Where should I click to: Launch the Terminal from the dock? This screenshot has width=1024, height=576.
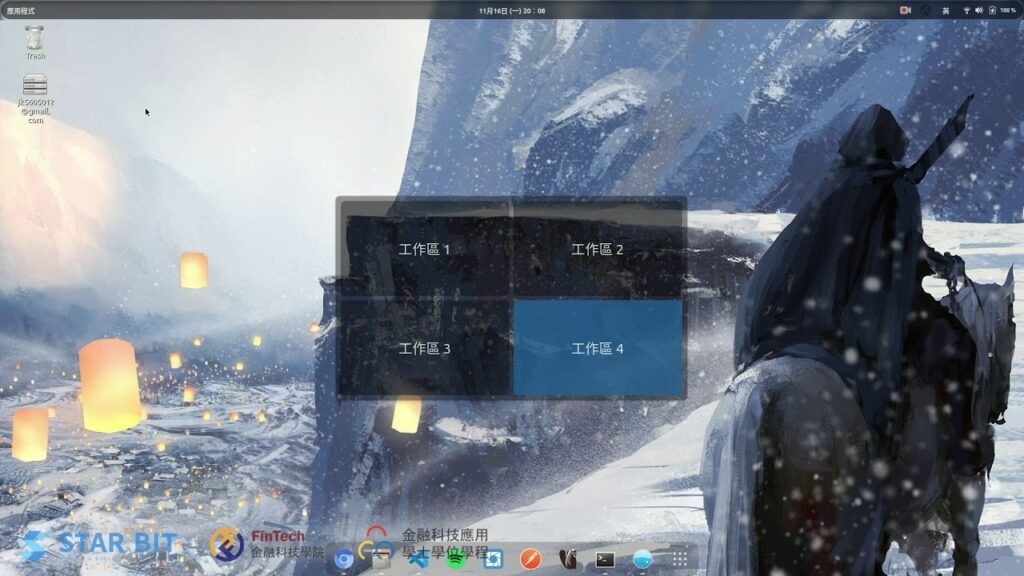click(x=605, y=559)
